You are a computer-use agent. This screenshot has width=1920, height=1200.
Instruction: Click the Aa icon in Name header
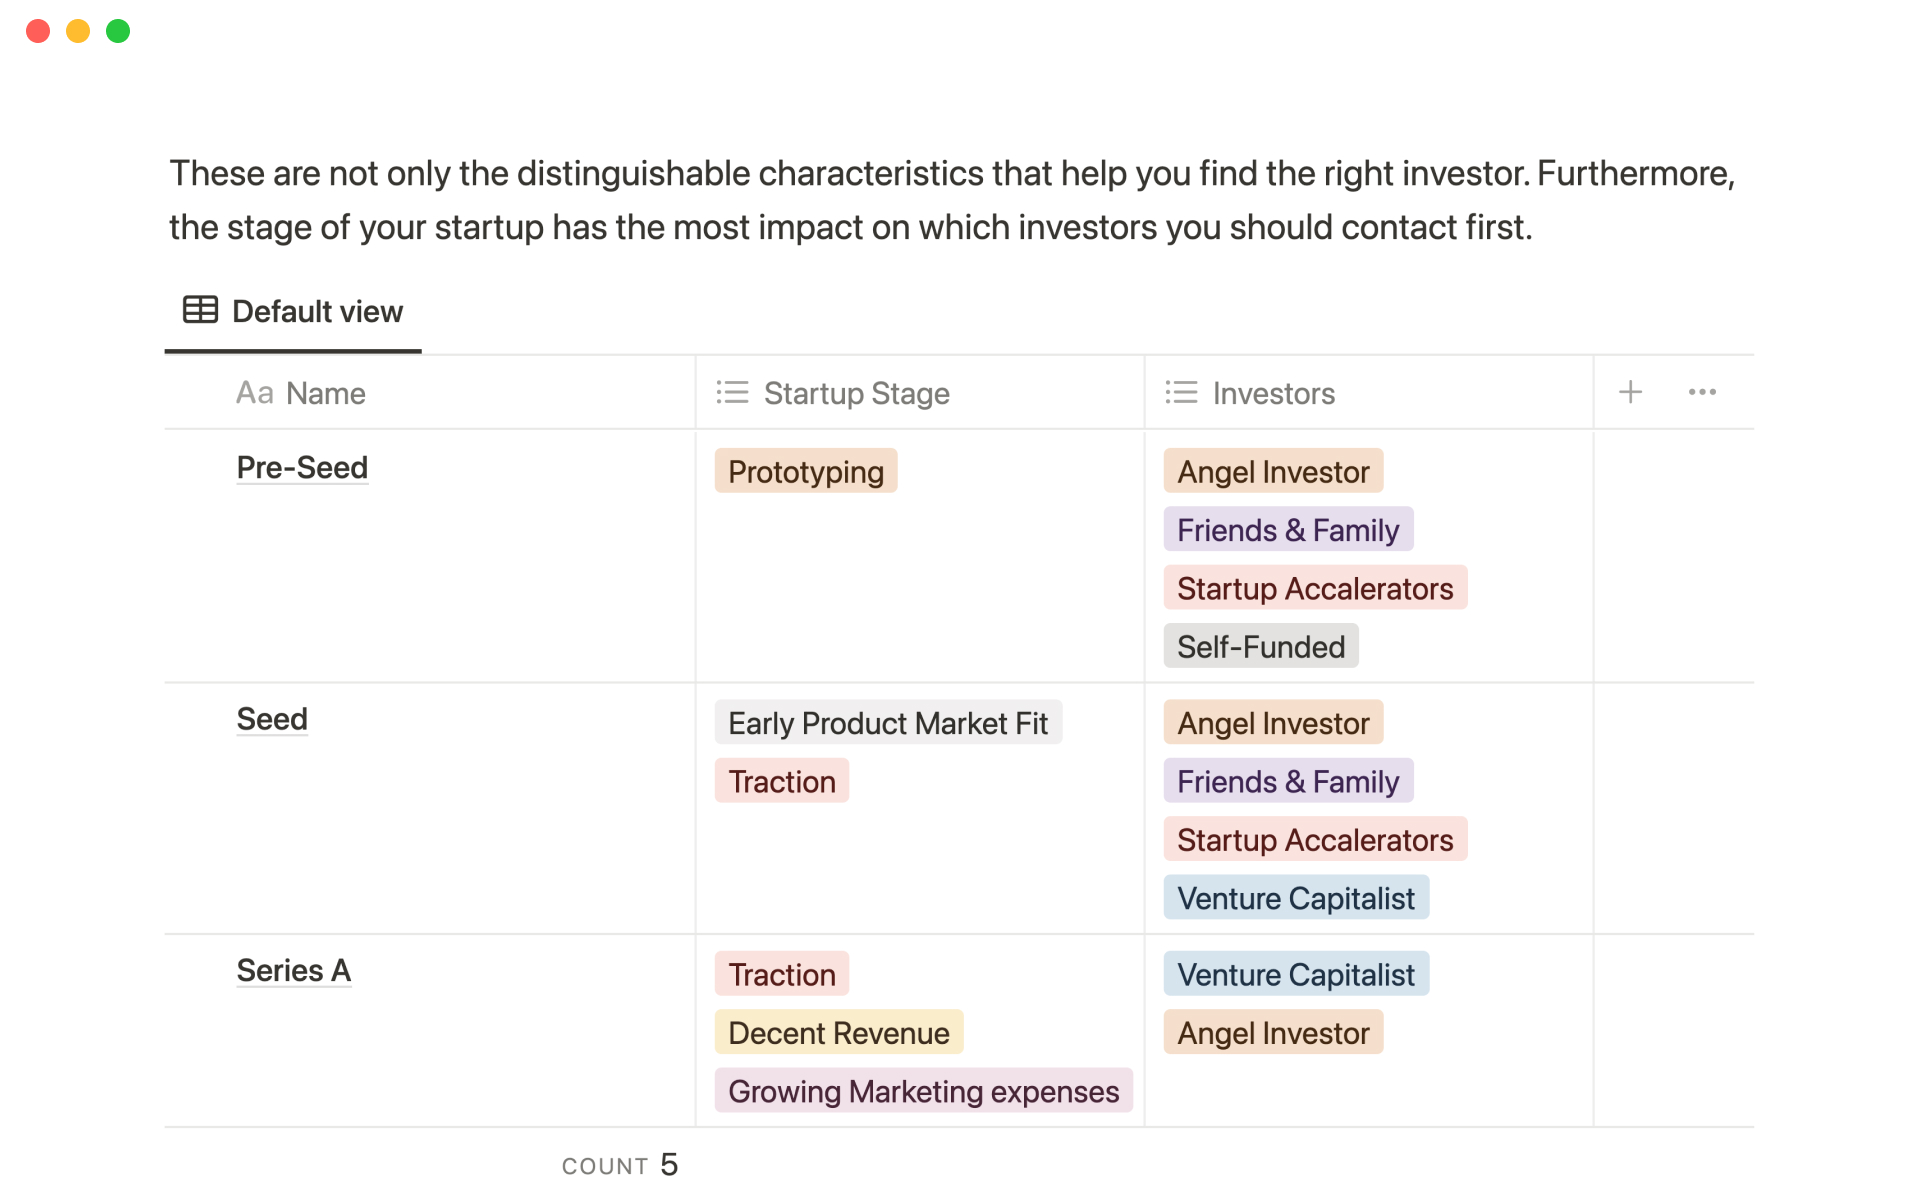pos(254,393)
